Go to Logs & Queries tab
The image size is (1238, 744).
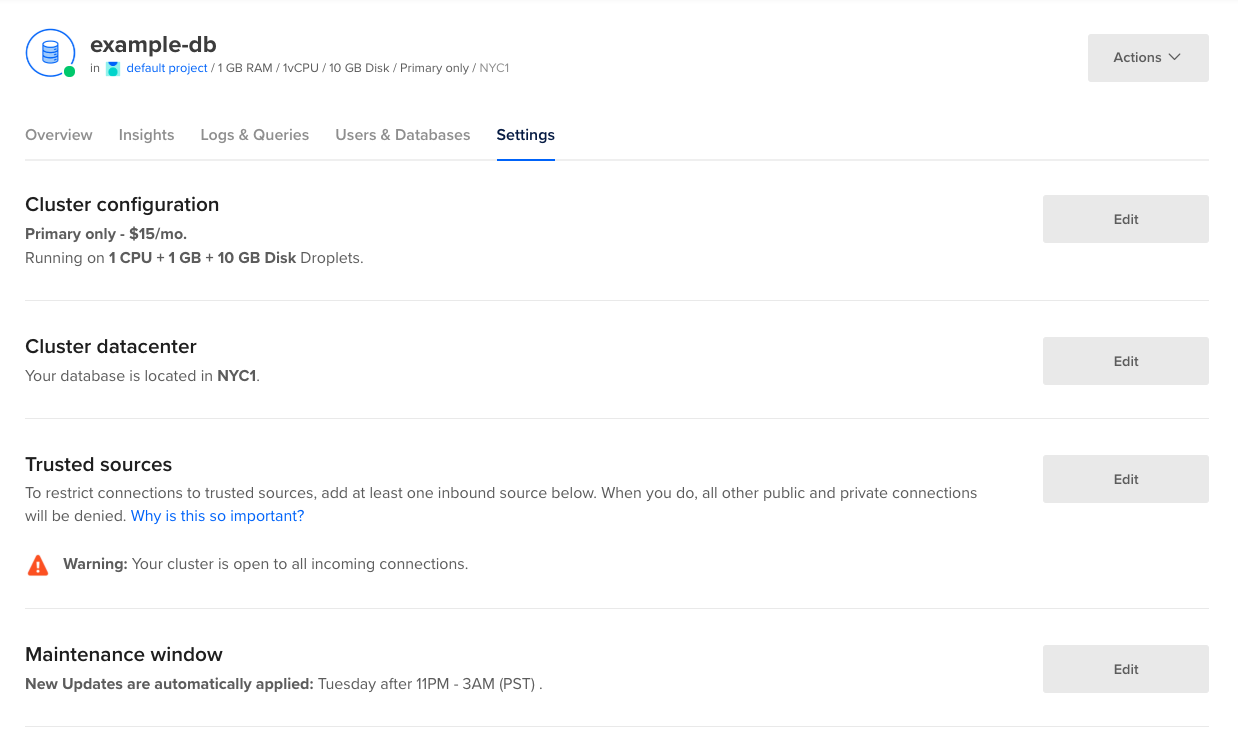point(255,135)
